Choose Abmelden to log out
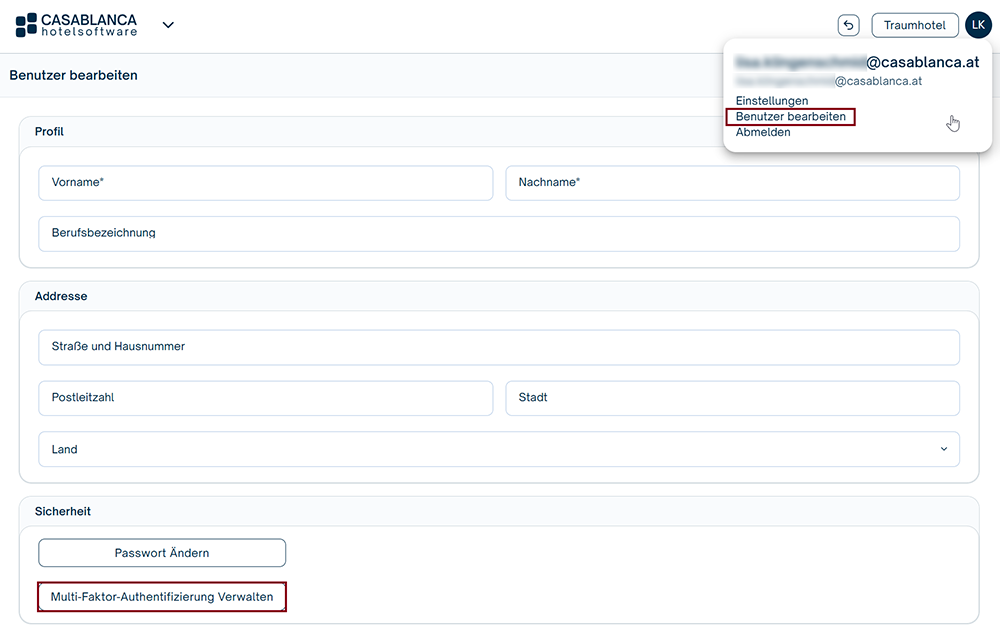The width and height of the screenshot is (1000, 644). pos(763,132)
